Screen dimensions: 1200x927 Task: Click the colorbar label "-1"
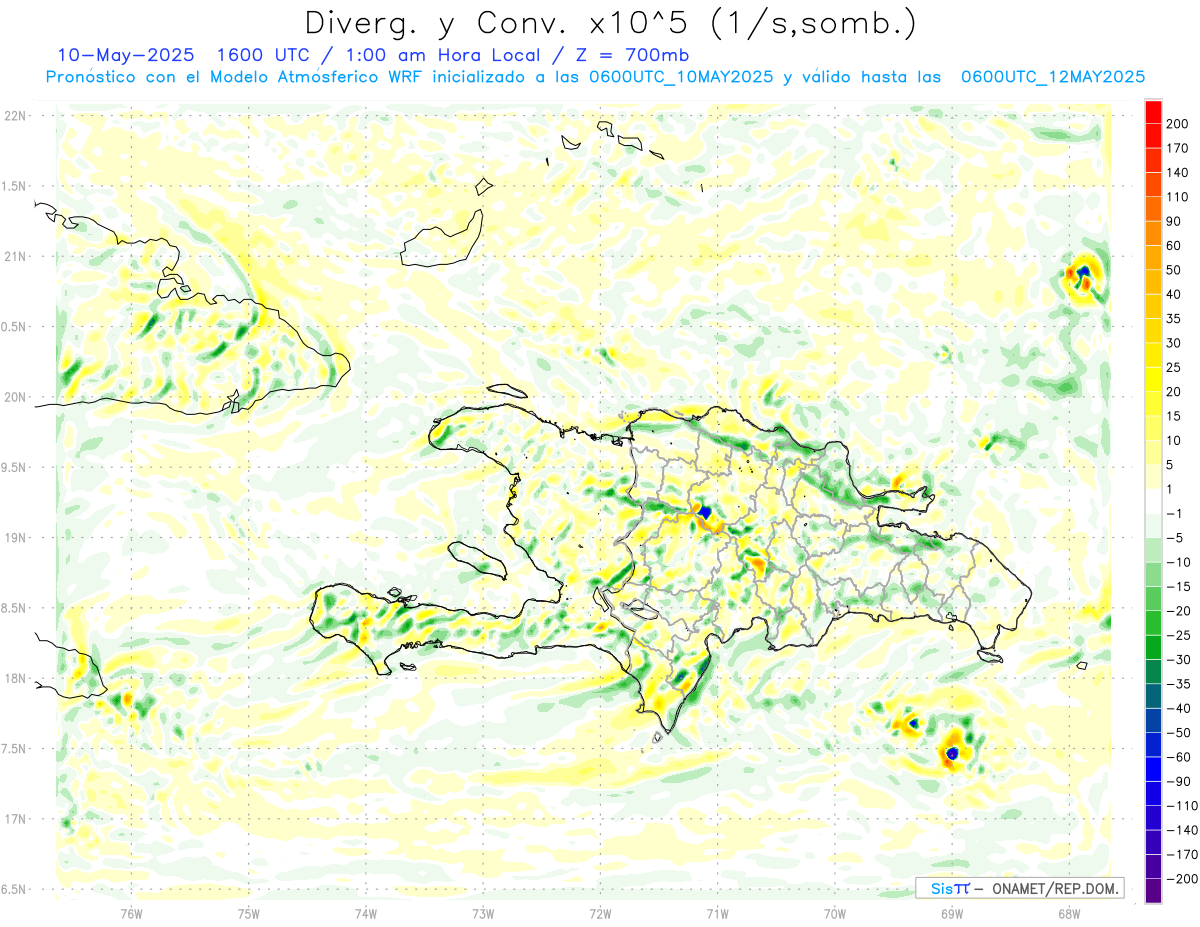[x=1174, y=514]
